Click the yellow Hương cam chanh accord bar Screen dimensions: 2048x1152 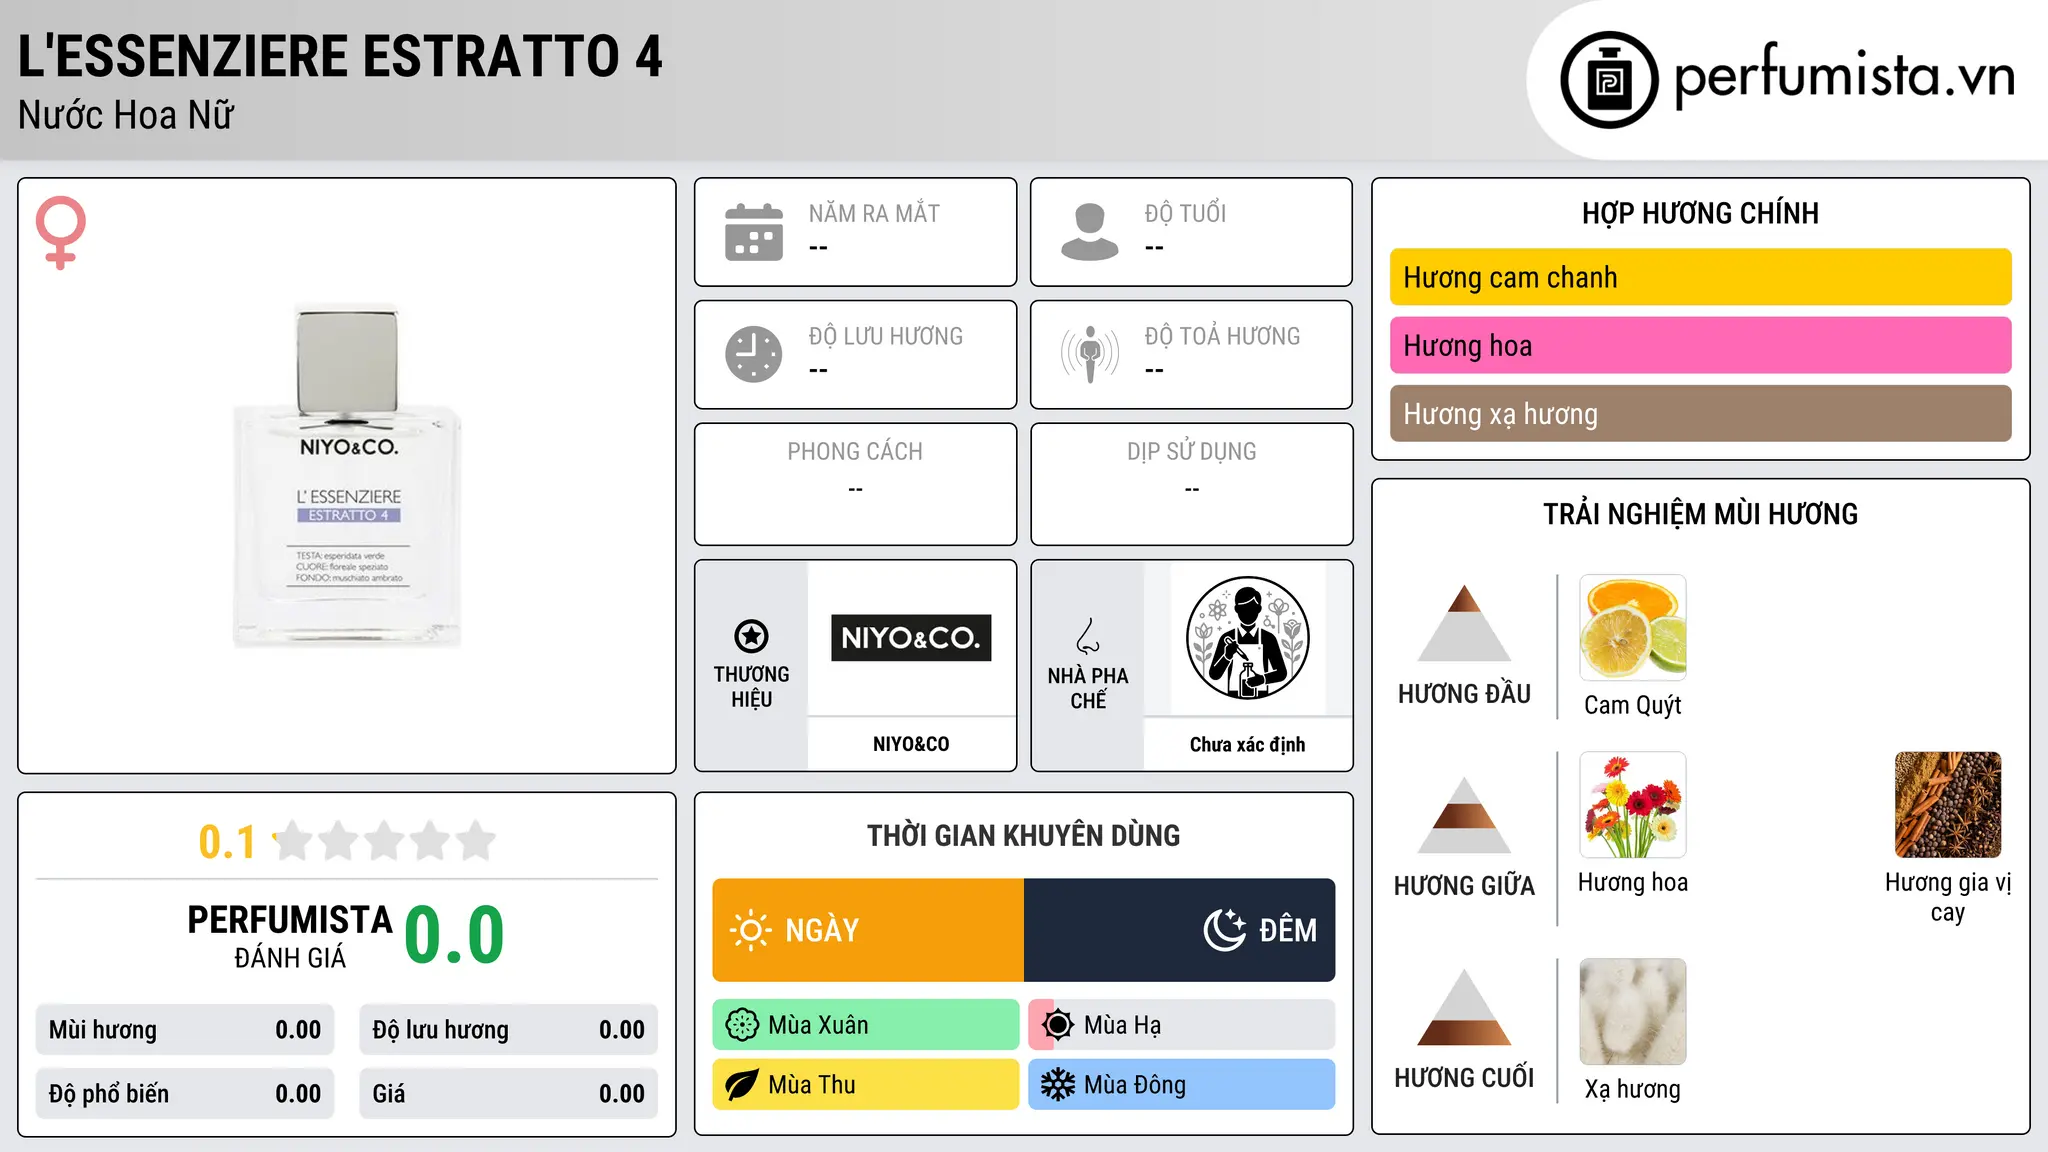click(x=1701, y=277)
